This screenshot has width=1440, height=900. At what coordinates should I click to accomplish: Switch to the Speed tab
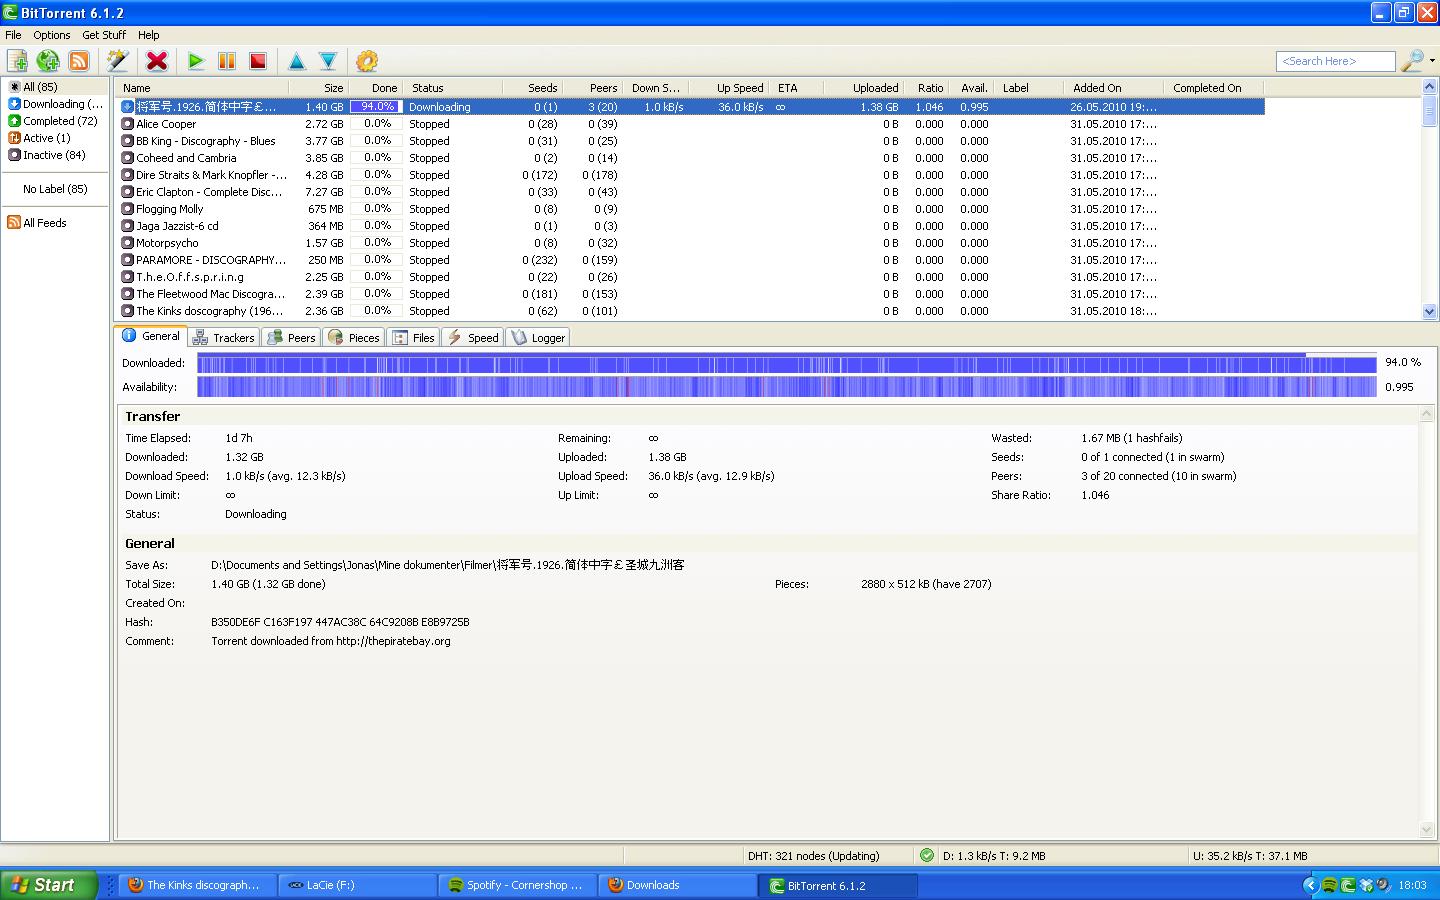pyautogui.click(x=472, y=338)
